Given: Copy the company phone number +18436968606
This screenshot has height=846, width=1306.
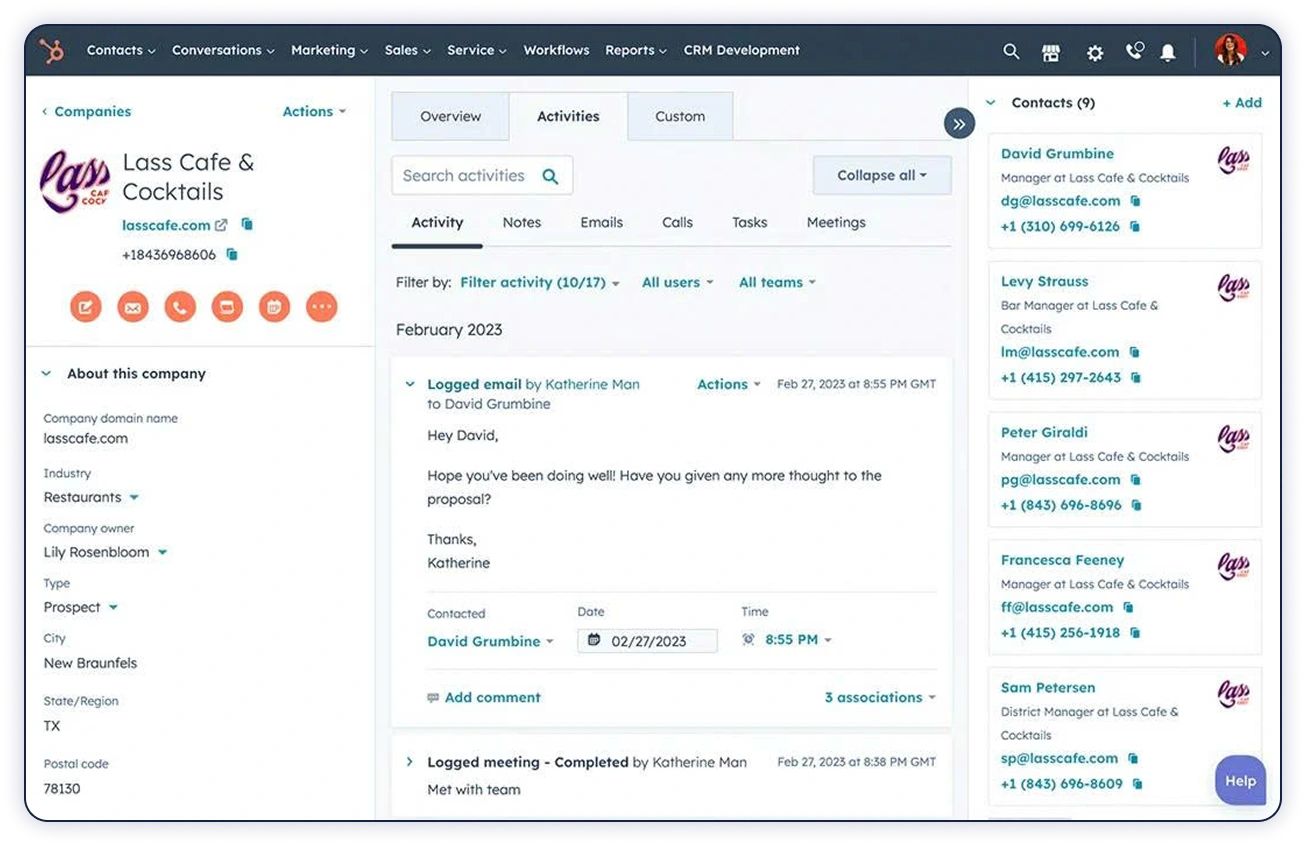Looking at the screenshot, I should click(x=232, y=255).
